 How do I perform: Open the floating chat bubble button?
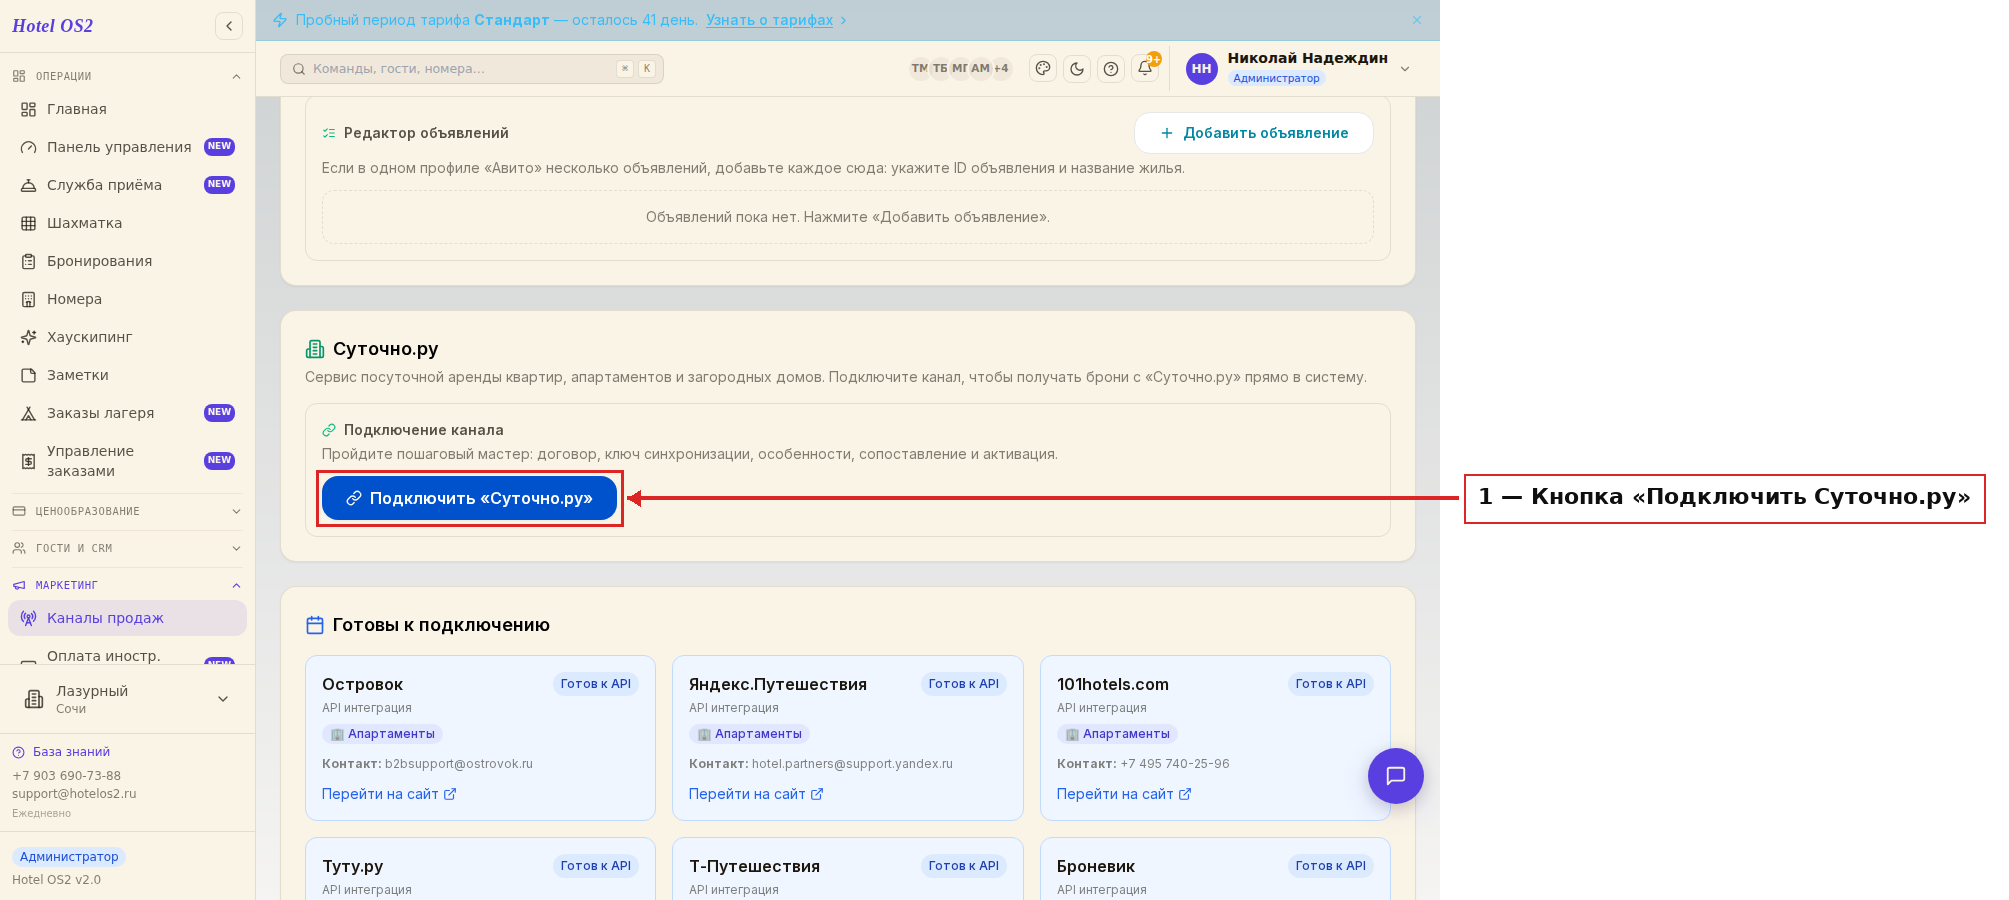1395,776
